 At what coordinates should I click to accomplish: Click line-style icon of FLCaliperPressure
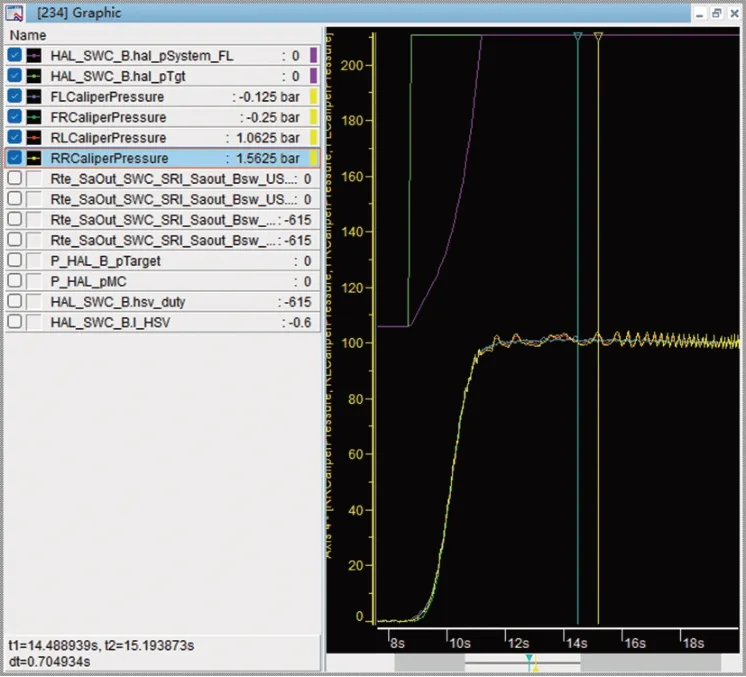click(34, 96)
